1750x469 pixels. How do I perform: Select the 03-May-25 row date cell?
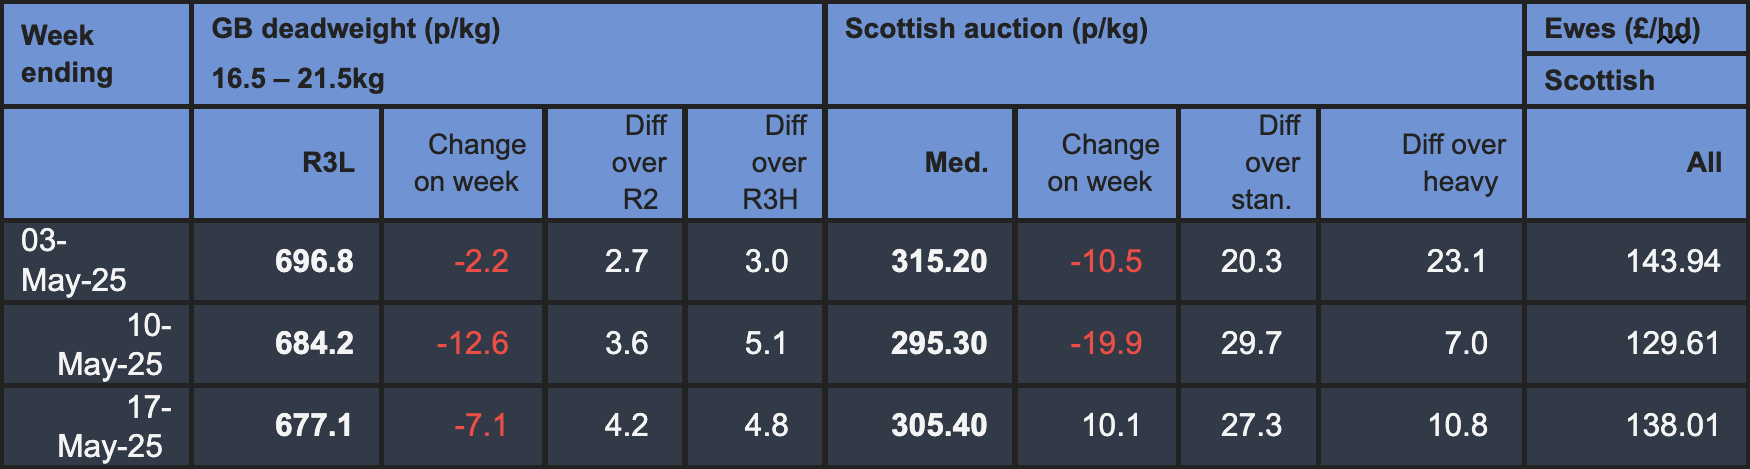click(96, 261)
